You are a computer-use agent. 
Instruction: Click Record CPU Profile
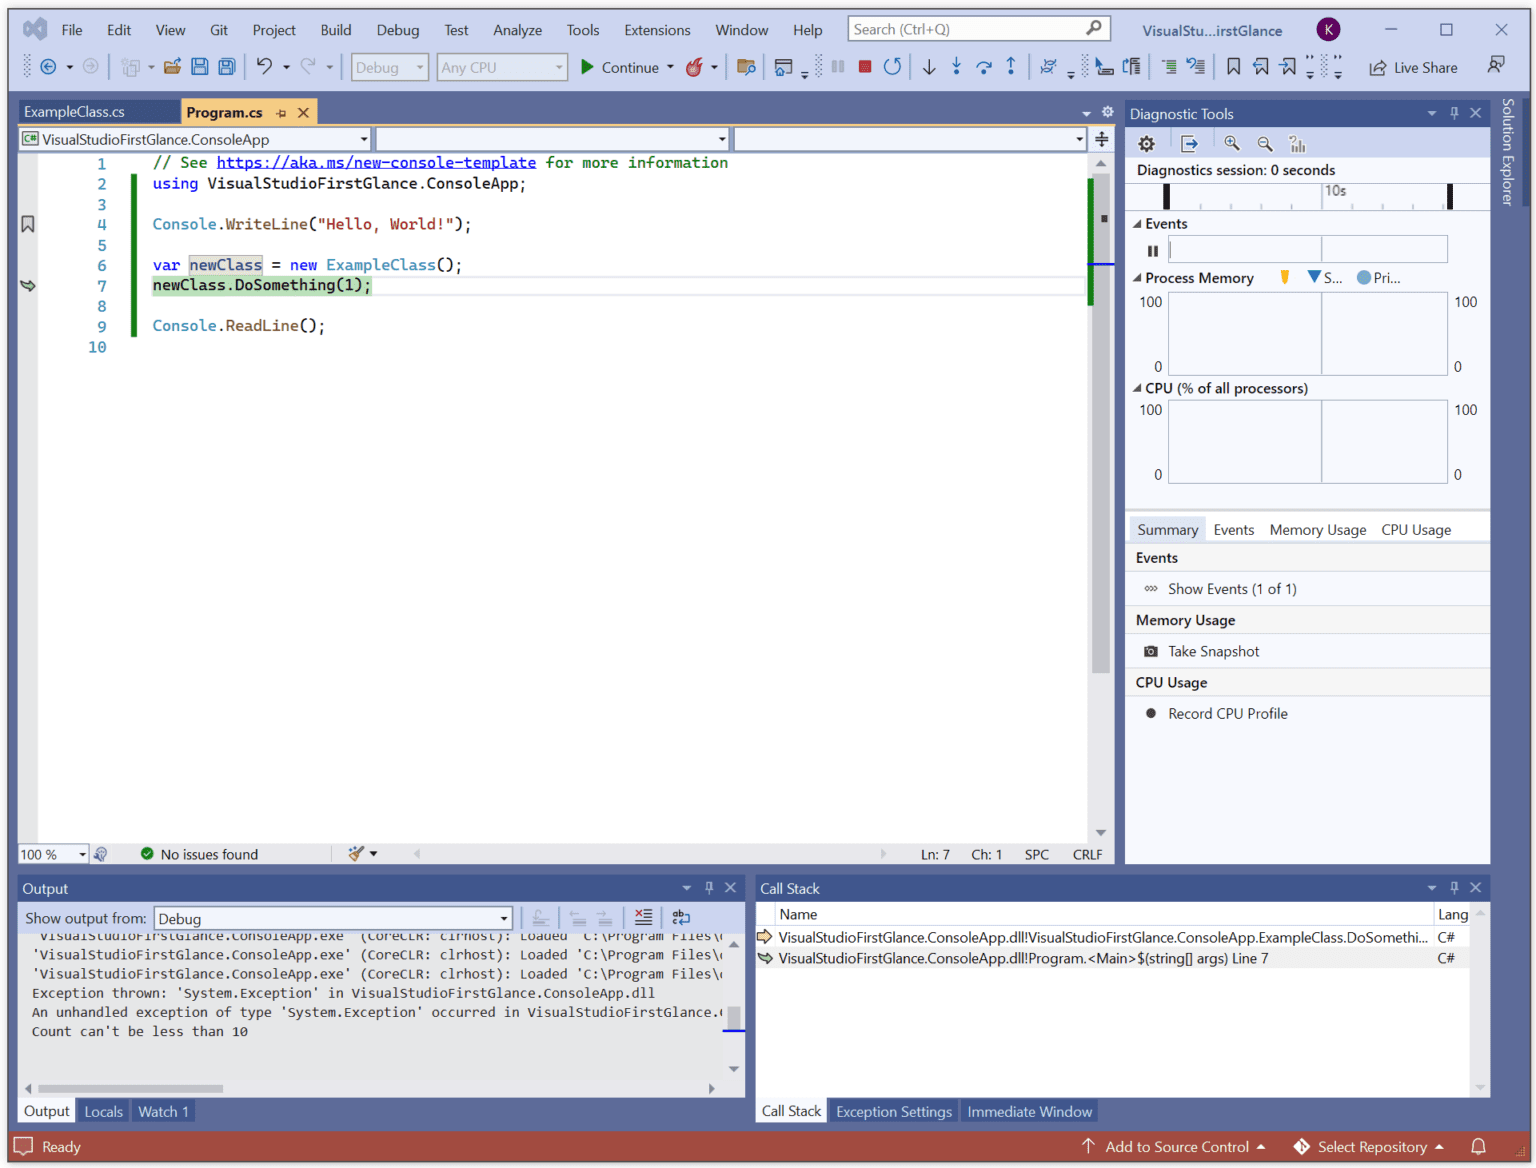(x=1227, y=713)
